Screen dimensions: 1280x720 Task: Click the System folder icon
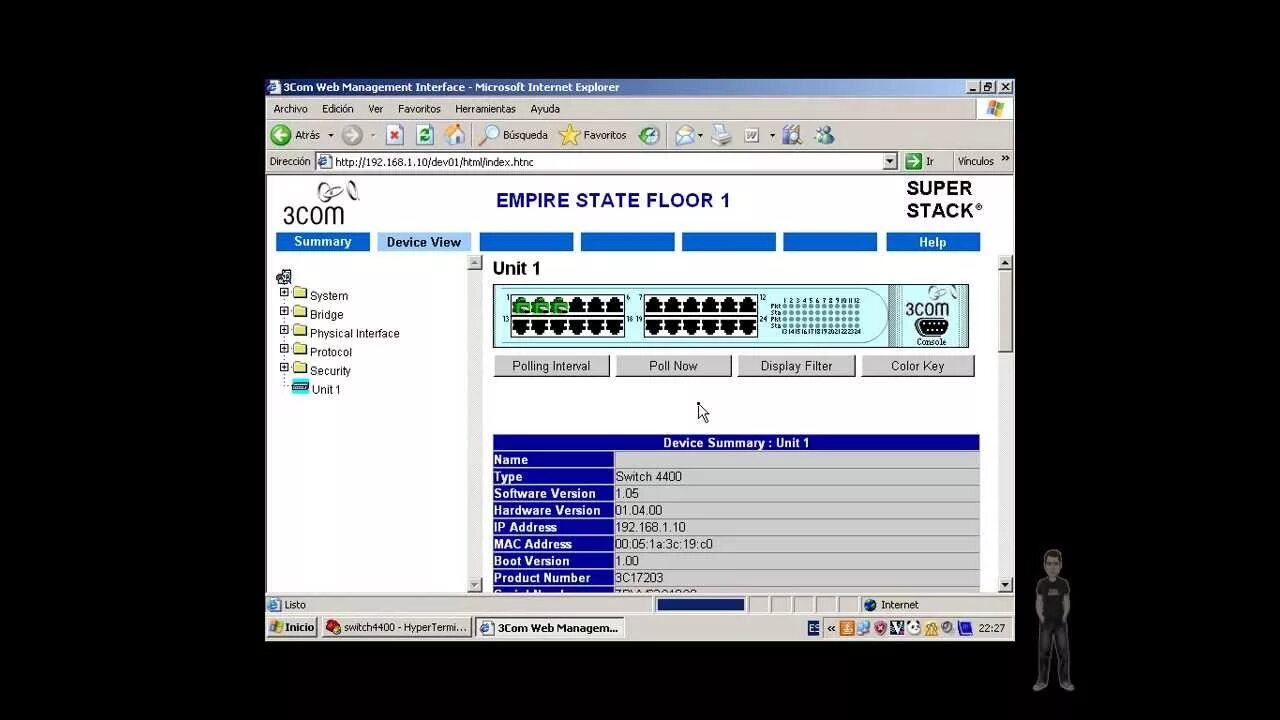click(300, 293)
